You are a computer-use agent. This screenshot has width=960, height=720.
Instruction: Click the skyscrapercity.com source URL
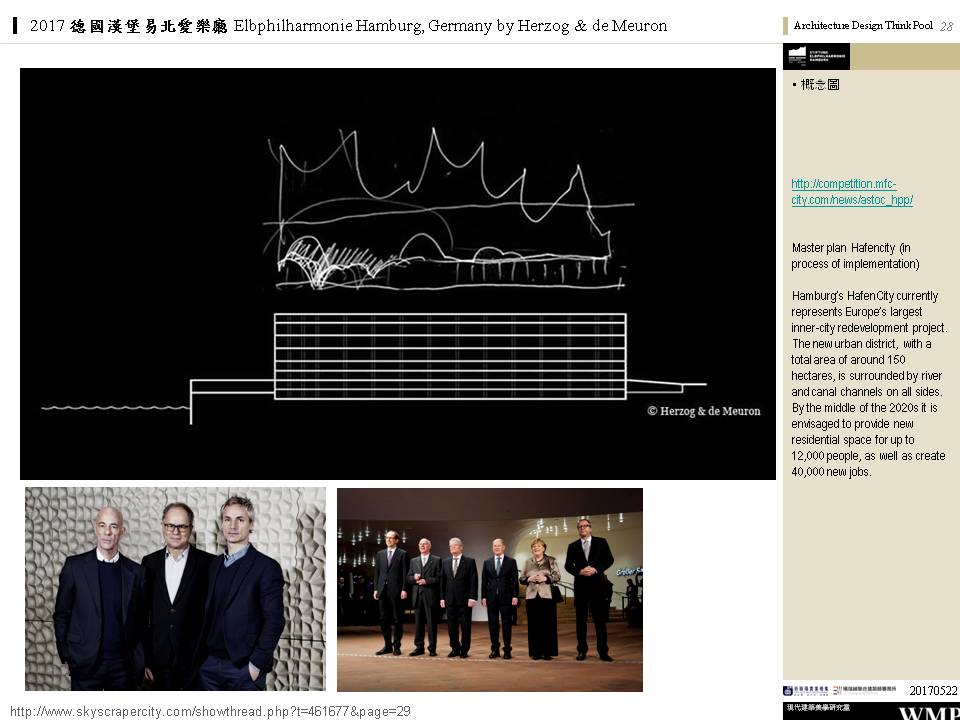tap(210, 711)
